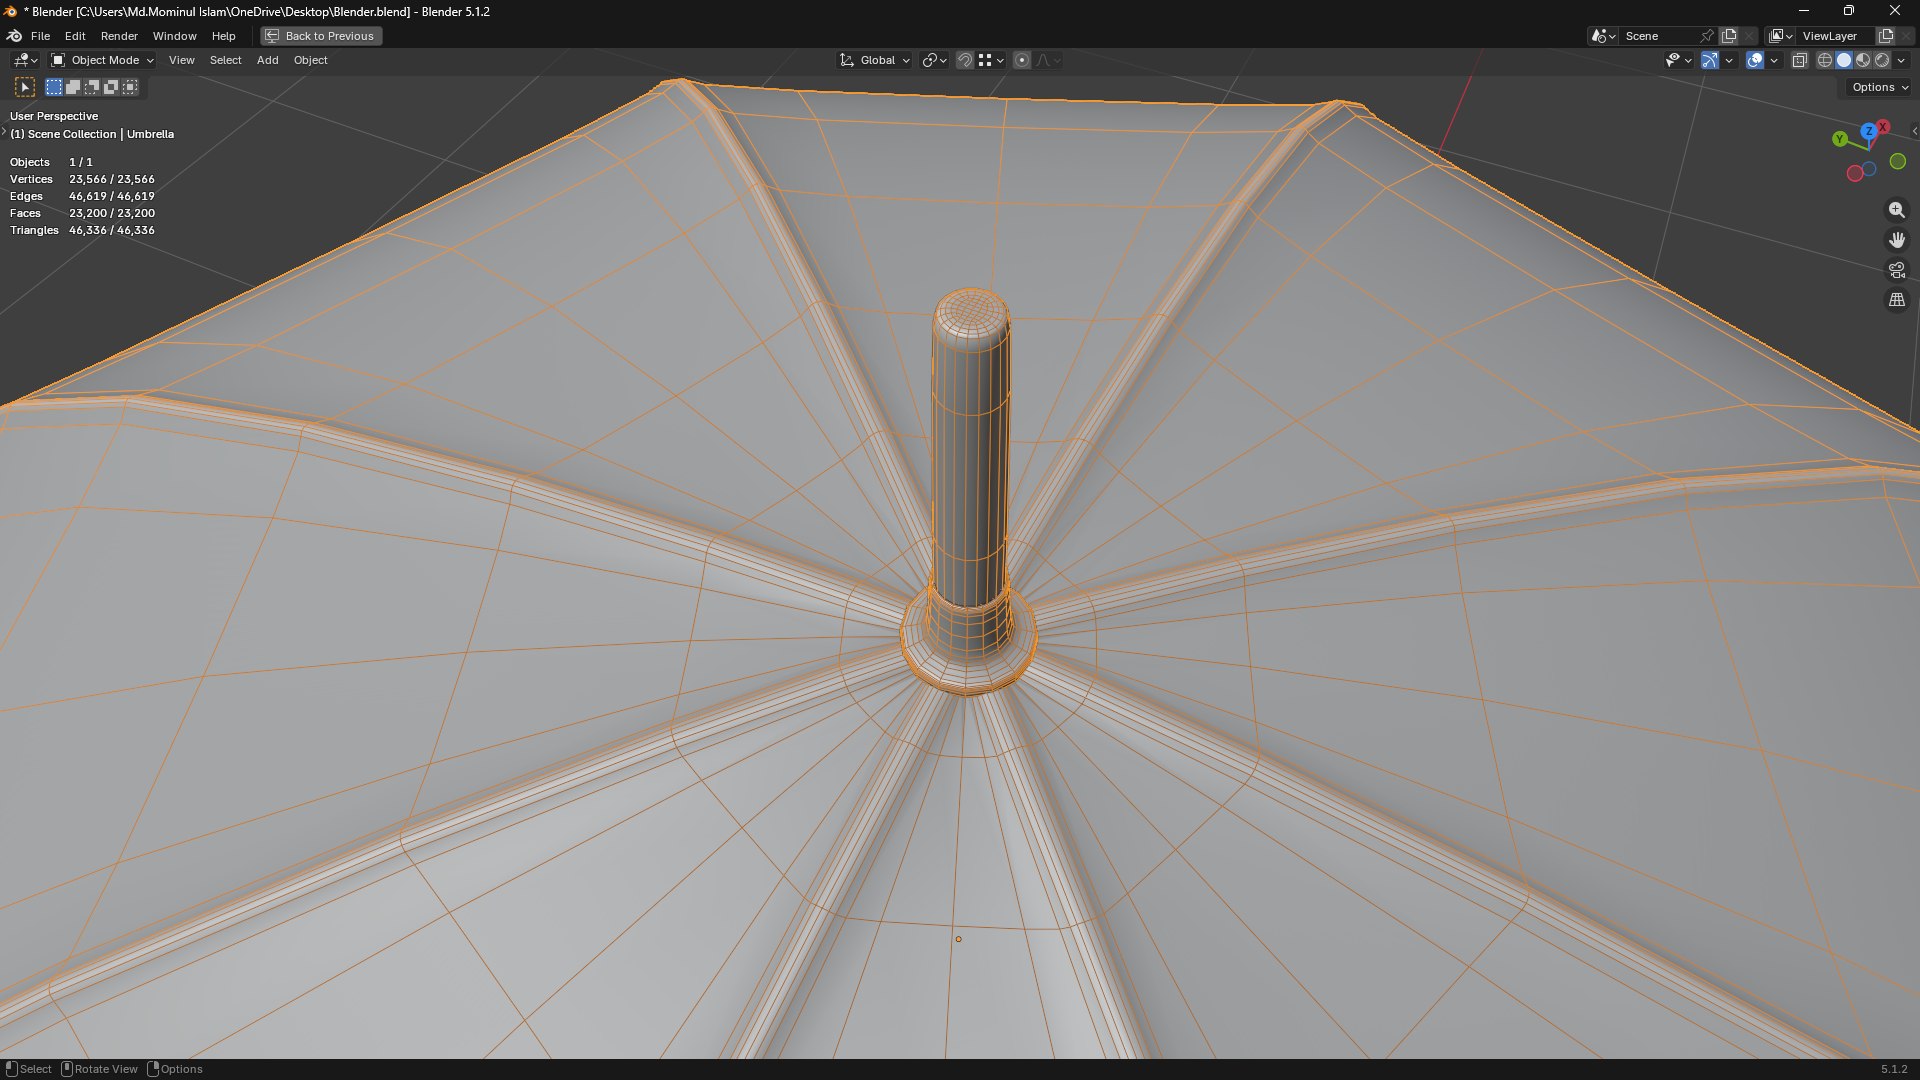
Task: Open the viewport View menu
Action: click(x=182, y=60)
